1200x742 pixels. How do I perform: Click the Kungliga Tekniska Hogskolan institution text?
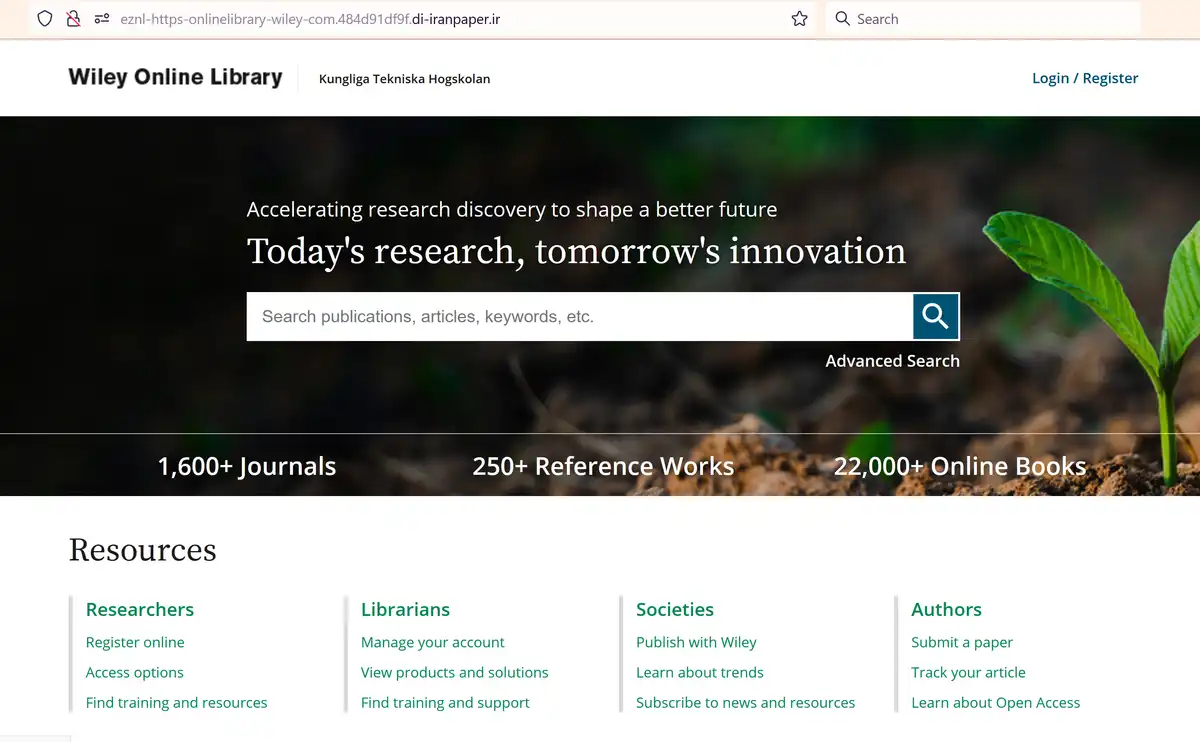pos(404,79)
